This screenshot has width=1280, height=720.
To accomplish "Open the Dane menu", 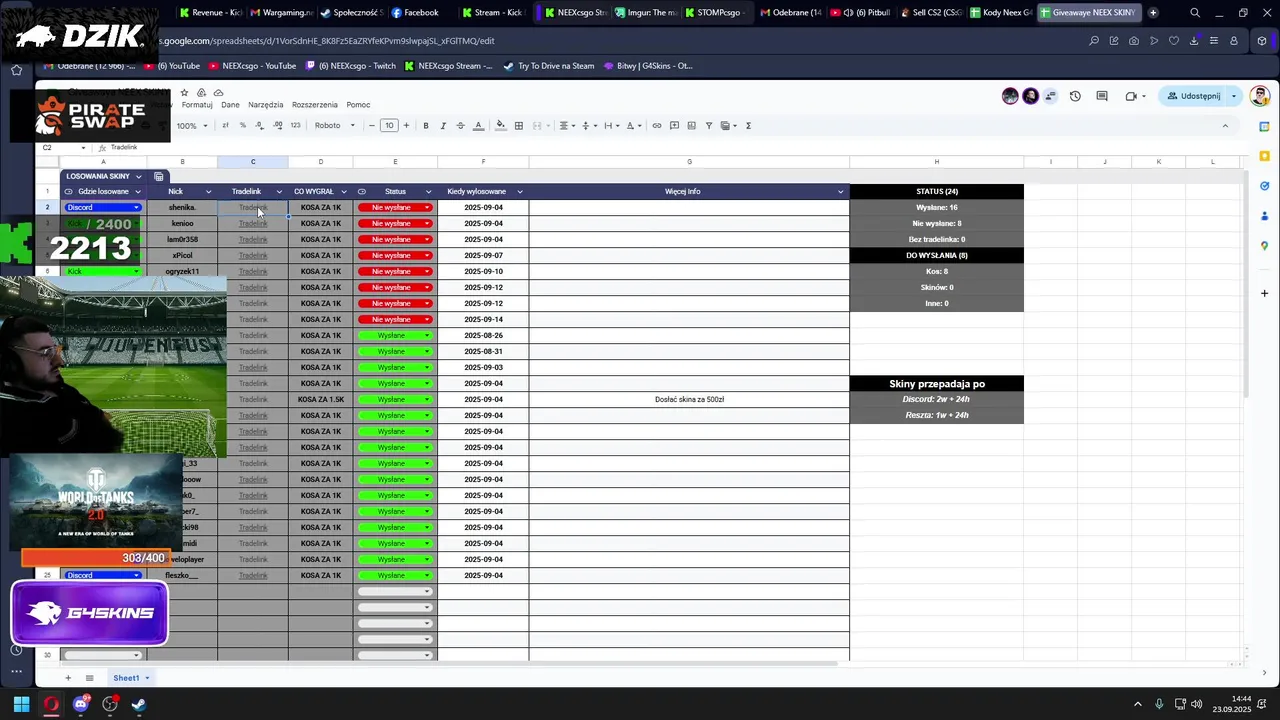I will click(x=230, y=105).
